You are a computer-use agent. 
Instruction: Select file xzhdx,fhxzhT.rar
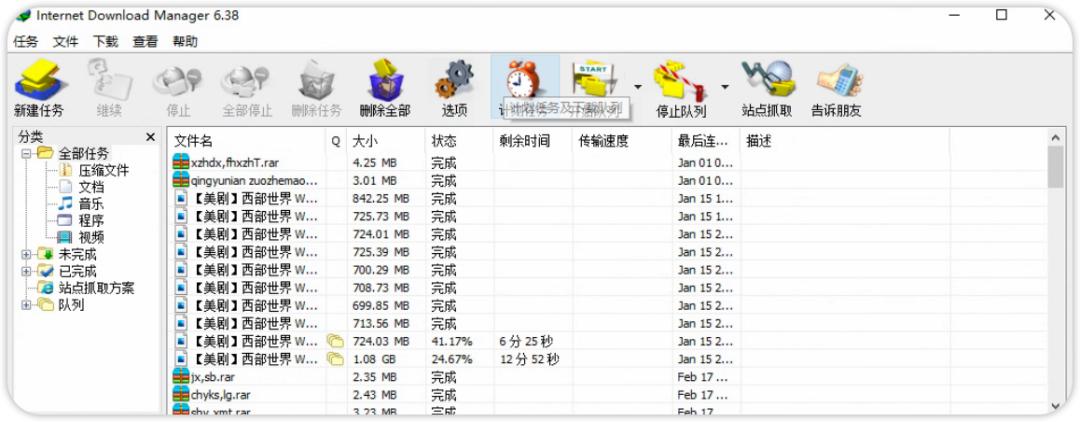pos(236,163)
